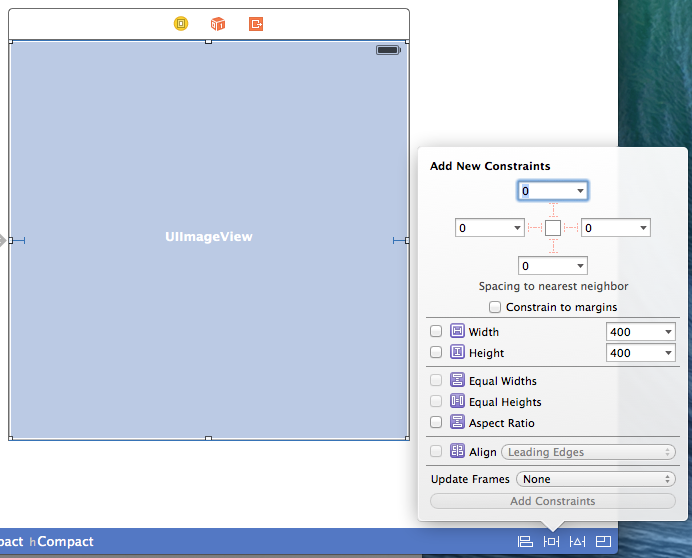Image resolution: width=692 pixels, height=558 pixels.
Task: Click the right horizontal constraint indicator
Action: 399,240
